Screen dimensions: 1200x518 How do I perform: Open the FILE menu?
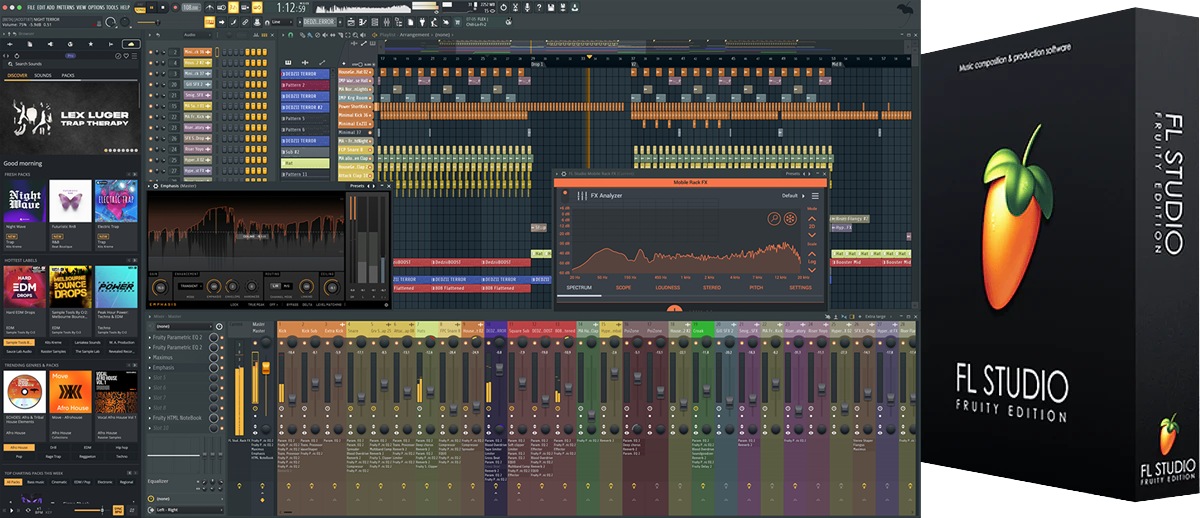31,7
